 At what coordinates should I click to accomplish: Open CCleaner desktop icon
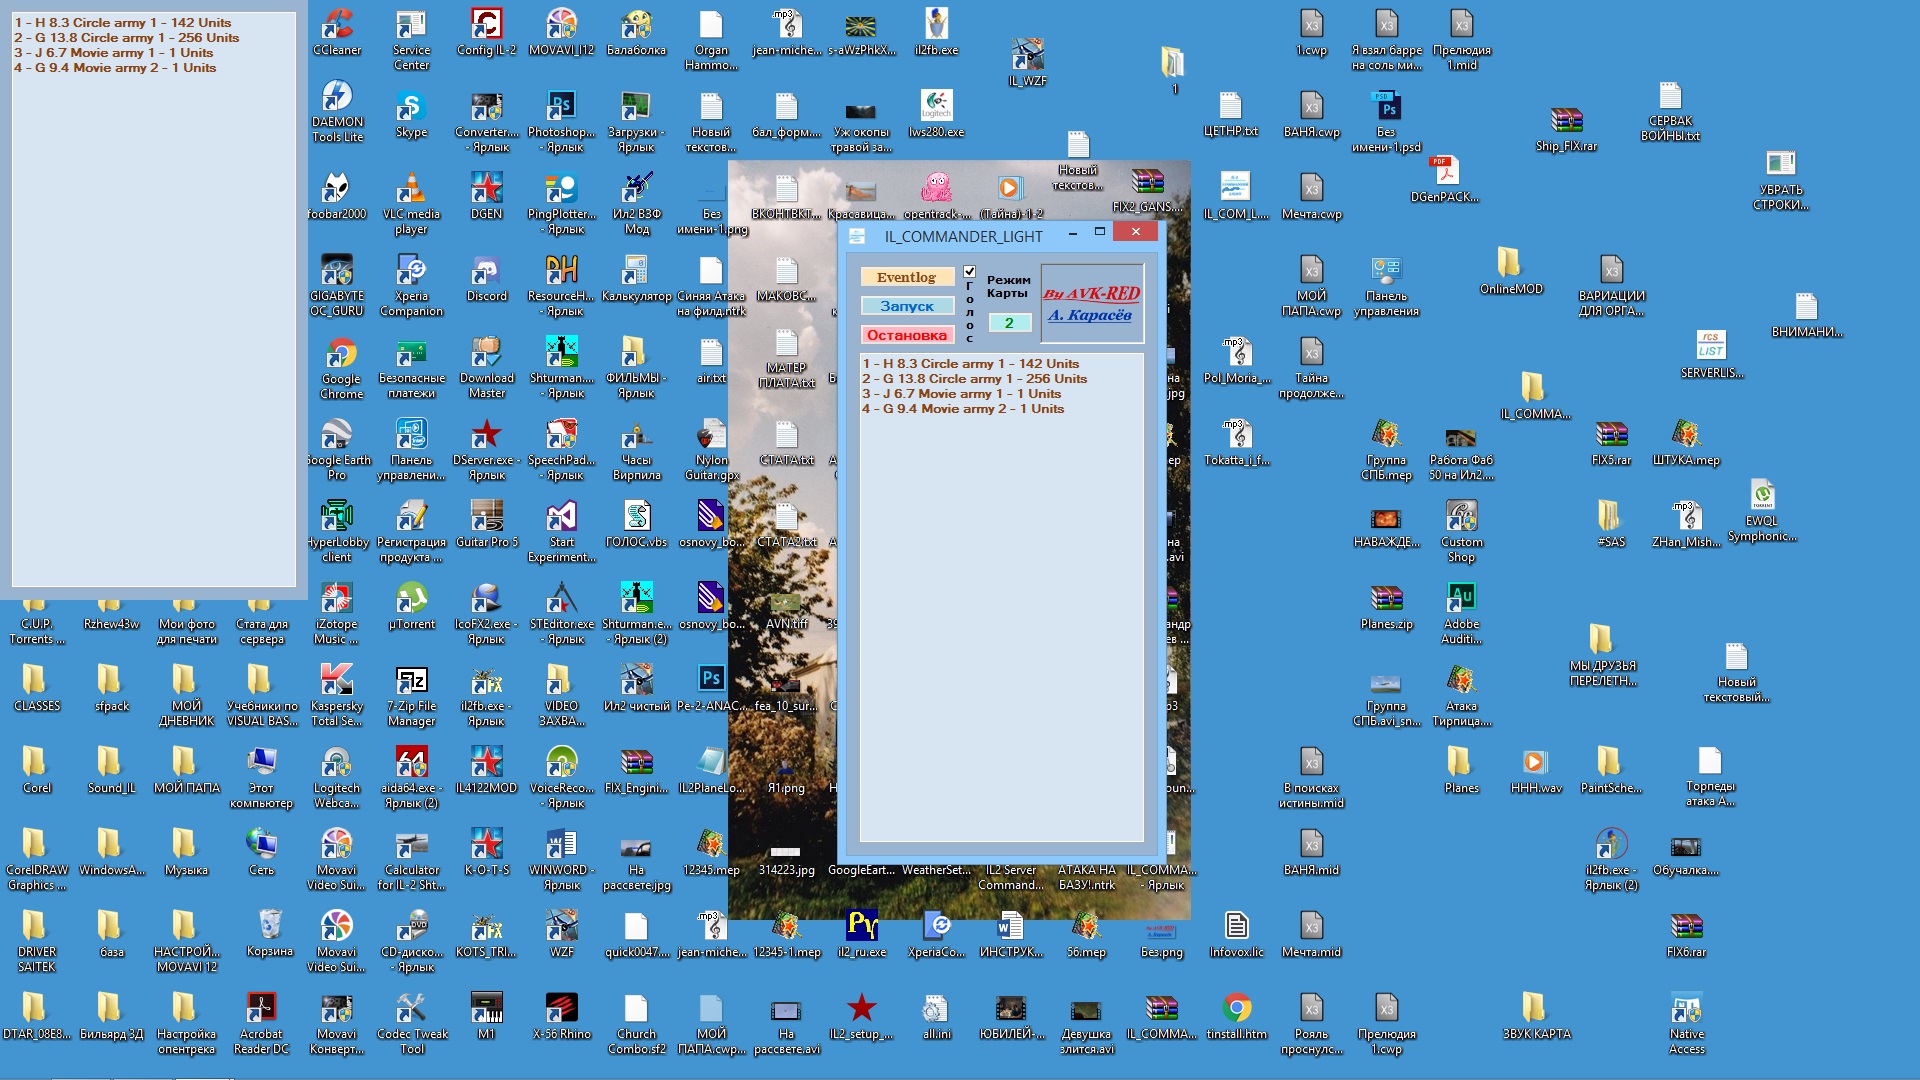(x=337, y=26)
